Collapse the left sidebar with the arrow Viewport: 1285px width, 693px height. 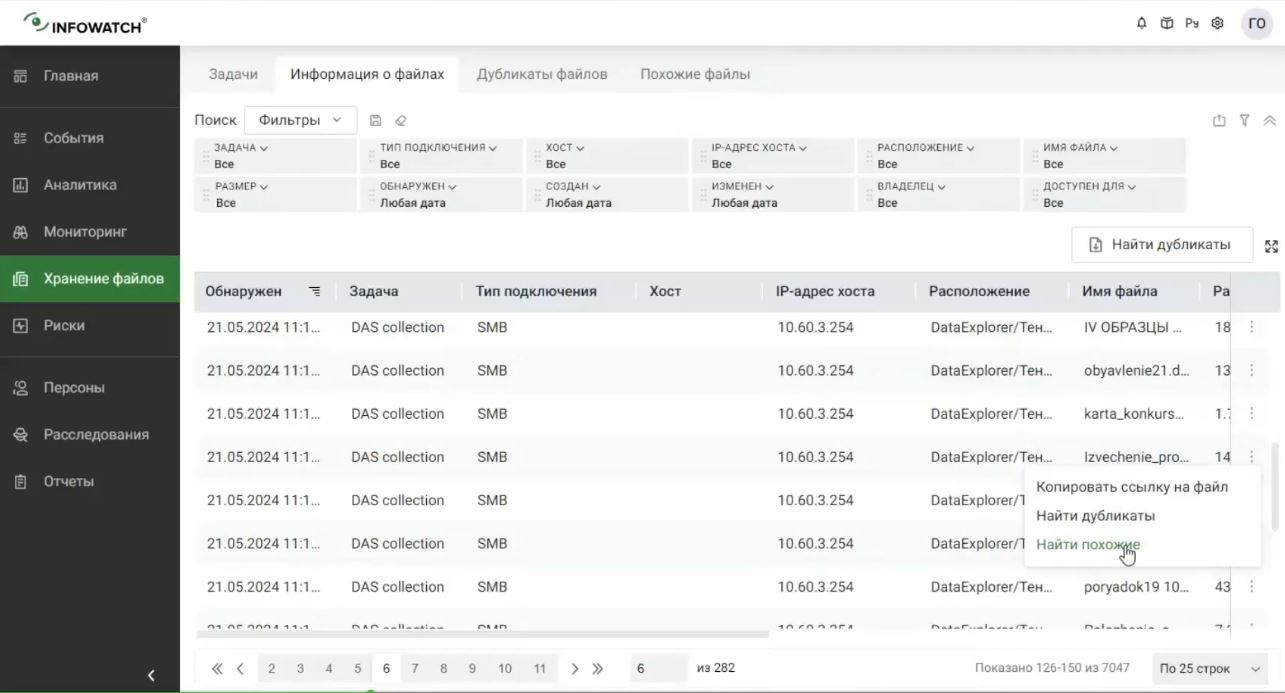tap(151, 675)
